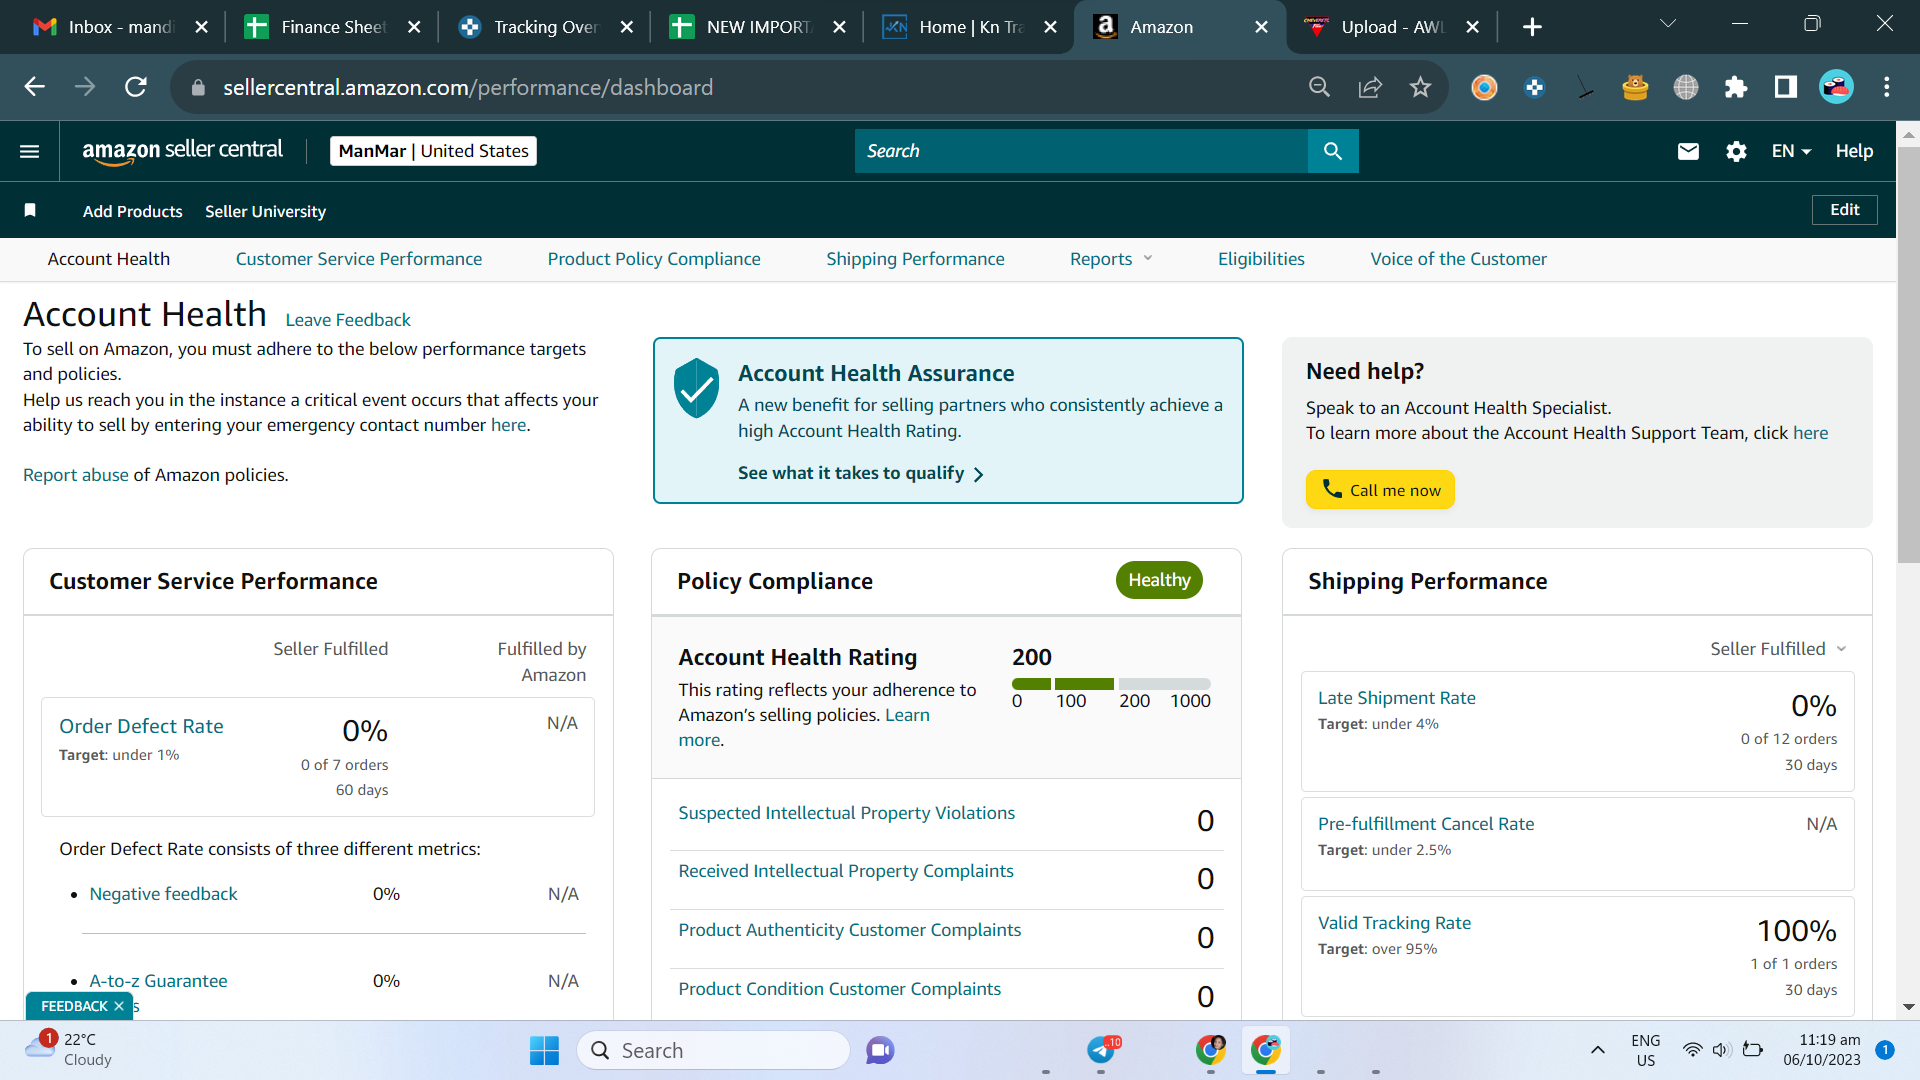The width and height of the screenshot is (1920, 1080).
Task: Click the search magnifier button
Action: point(1333,151)
